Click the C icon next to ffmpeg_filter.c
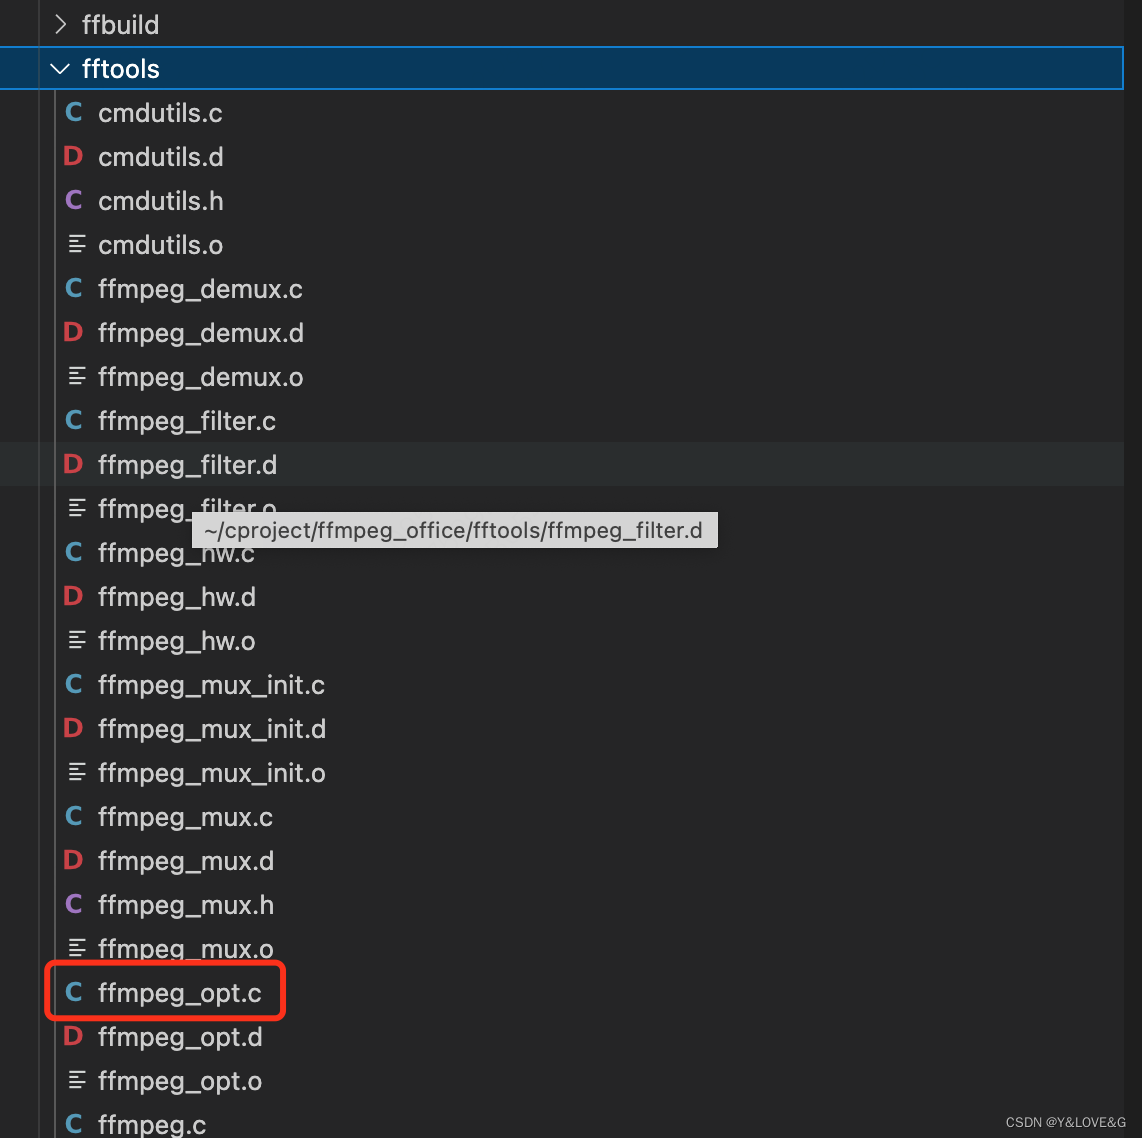Viewport: 1142px width, 1138px height. tap(73, 420)
